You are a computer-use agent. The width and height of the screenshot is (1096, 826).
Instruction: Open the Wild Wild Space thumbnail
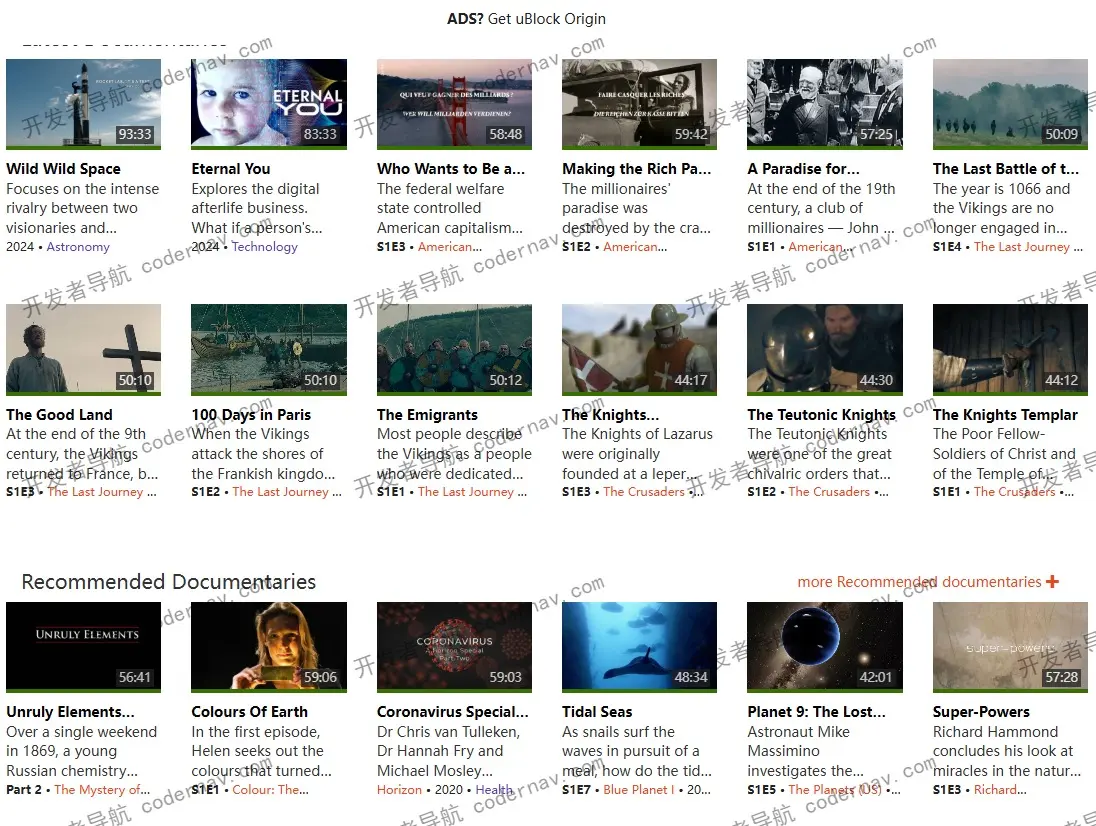click(x=83, y=103)
